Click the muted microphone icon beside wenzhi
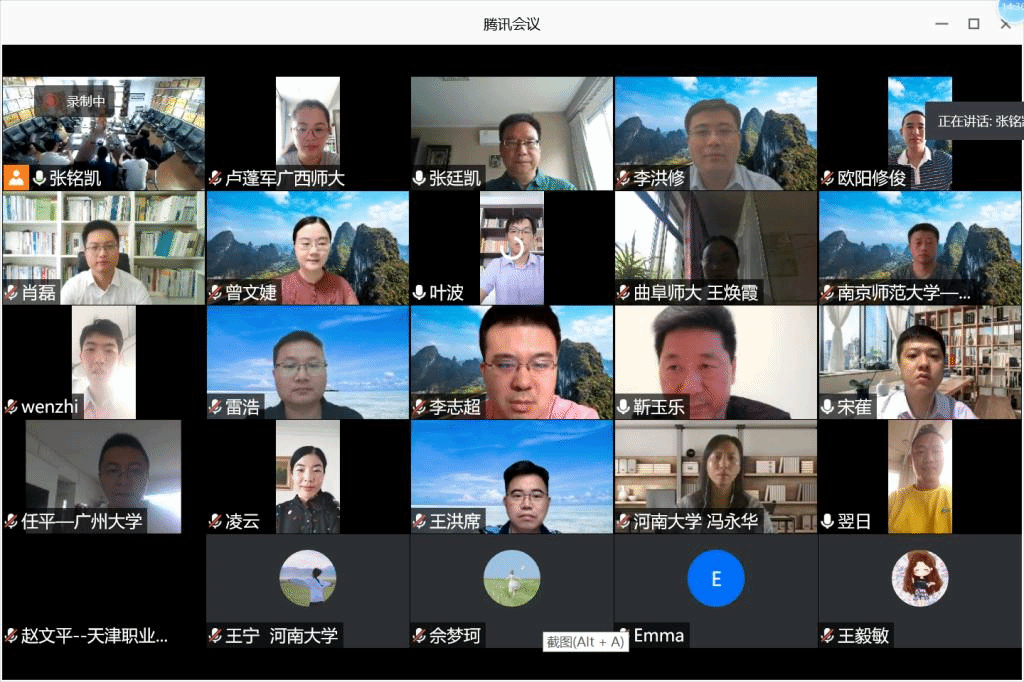Image resolution: width=1024 pixels, height=682 pixels. pos(11,406)
